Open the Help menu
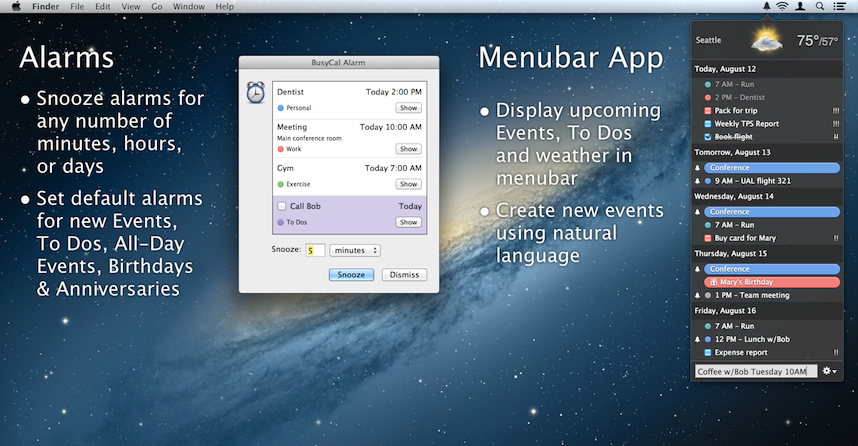858x446 pixels. tap(224, 7)
